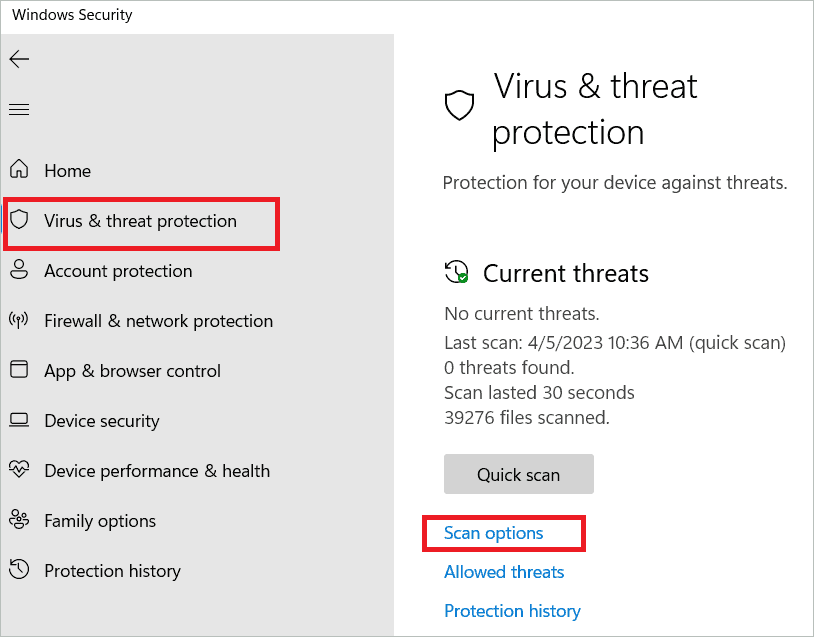Open Home in the sidebar
The height and width of the screenshot is (637, 814).
tap(67, 171)
